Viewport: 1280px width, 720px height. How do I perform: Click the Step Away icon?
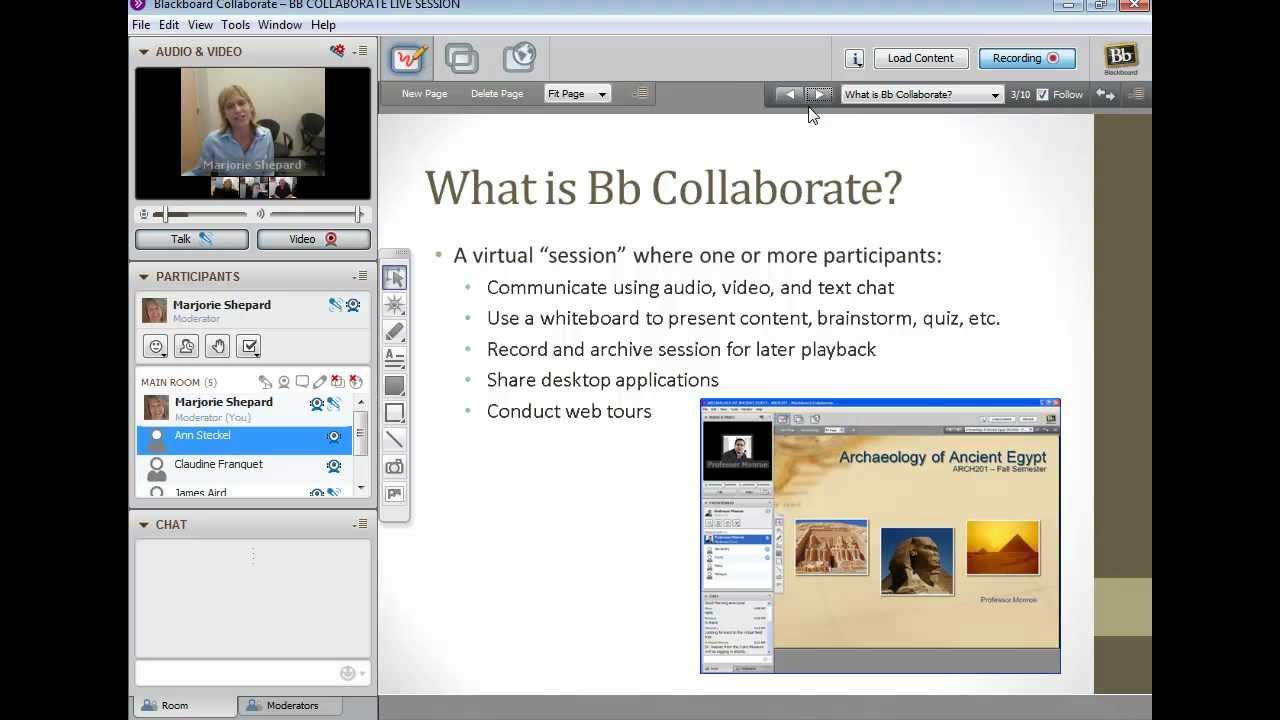187,346
